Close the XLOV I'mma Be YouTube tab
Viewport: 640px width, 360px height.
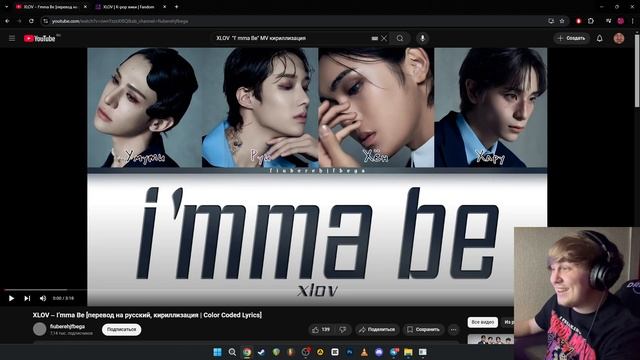coord(85,7)
